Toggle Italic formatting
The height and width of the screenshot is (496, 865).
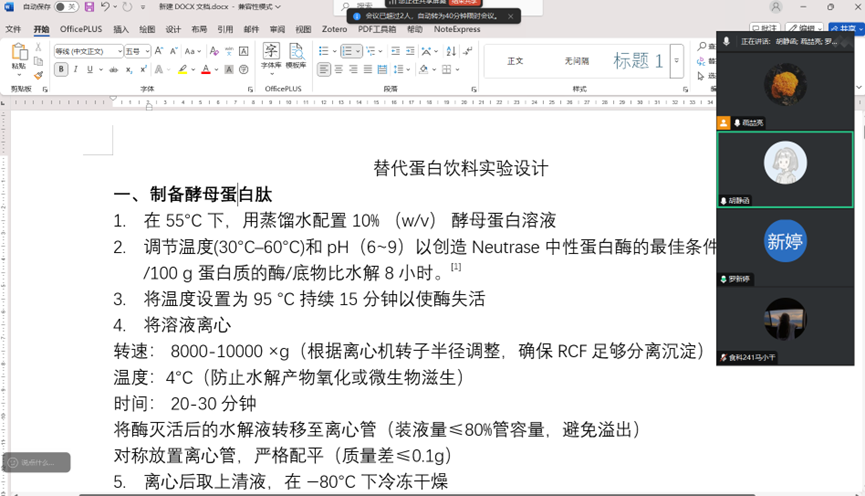tap(75, 70)
